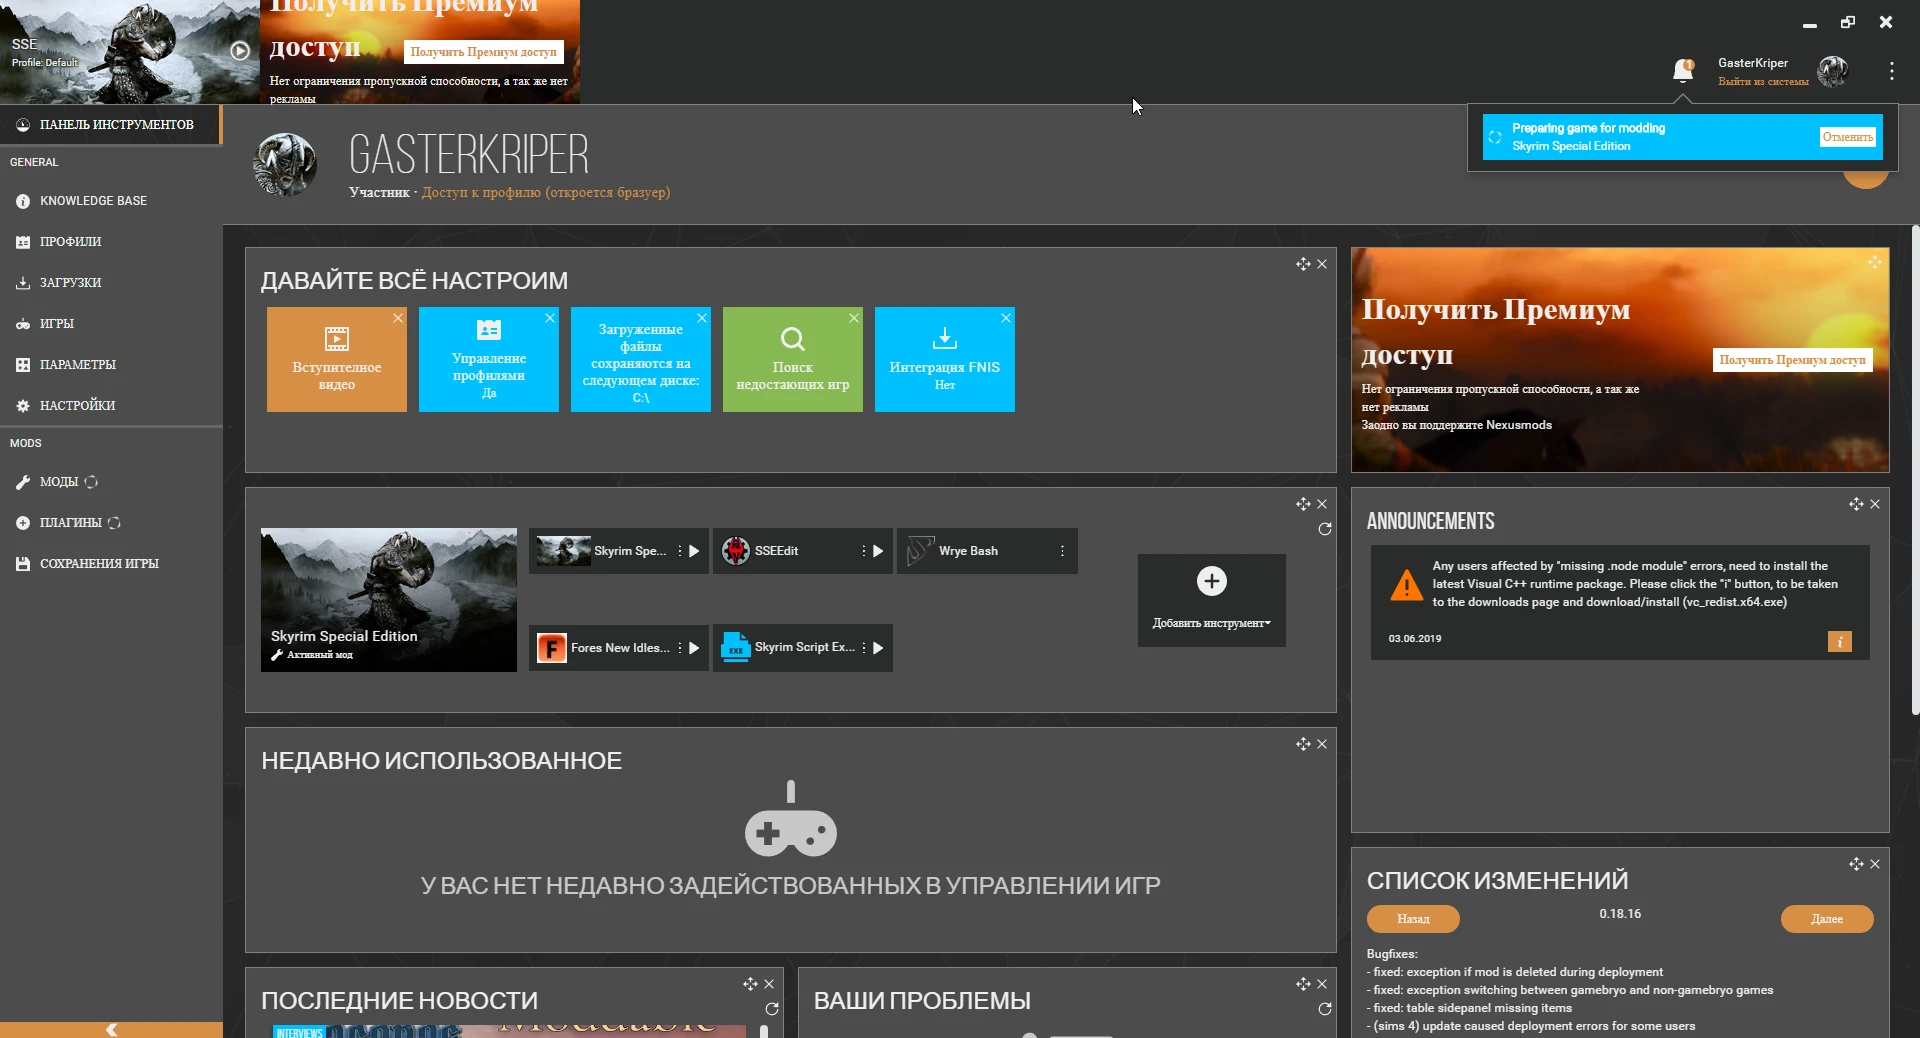Viewport: 1920px width, 1038px height.
Task: Click Получить Премиум доступ top banner button
Action: [x=484, y=52]
